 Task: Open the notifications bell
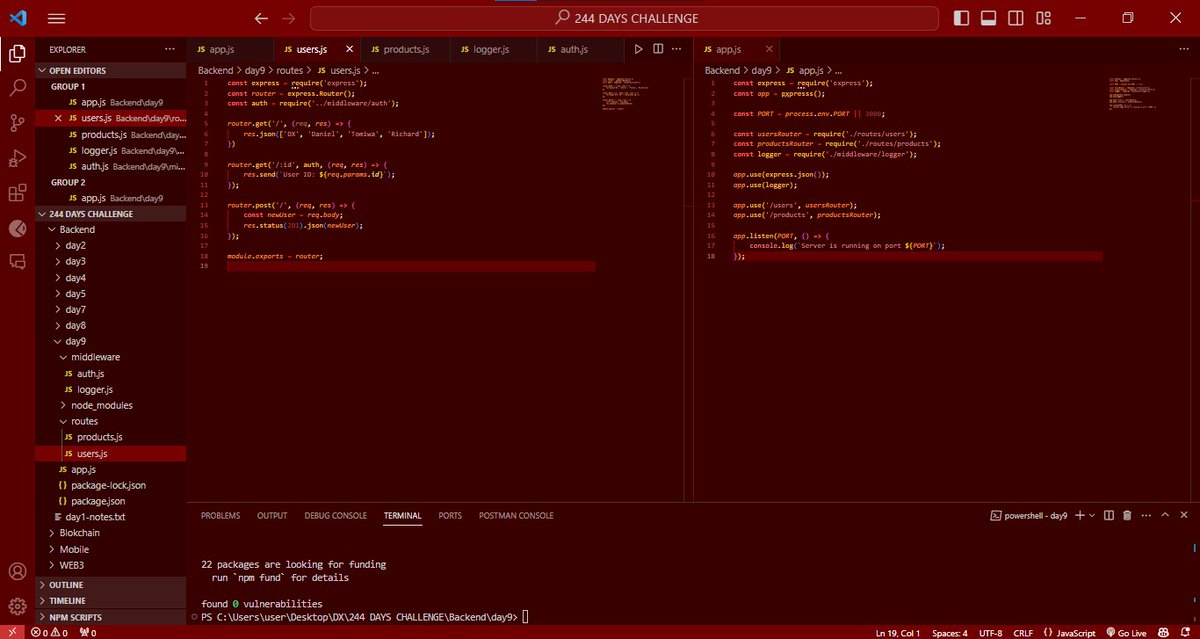click(x=1184, y=632)
